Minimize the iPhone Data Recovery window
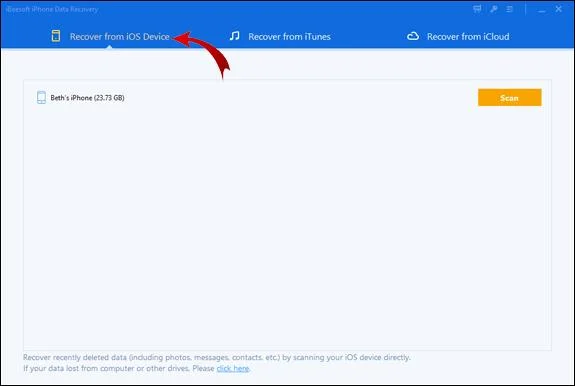The width and height of the screenshot is (575, 386). pos(542,10)
